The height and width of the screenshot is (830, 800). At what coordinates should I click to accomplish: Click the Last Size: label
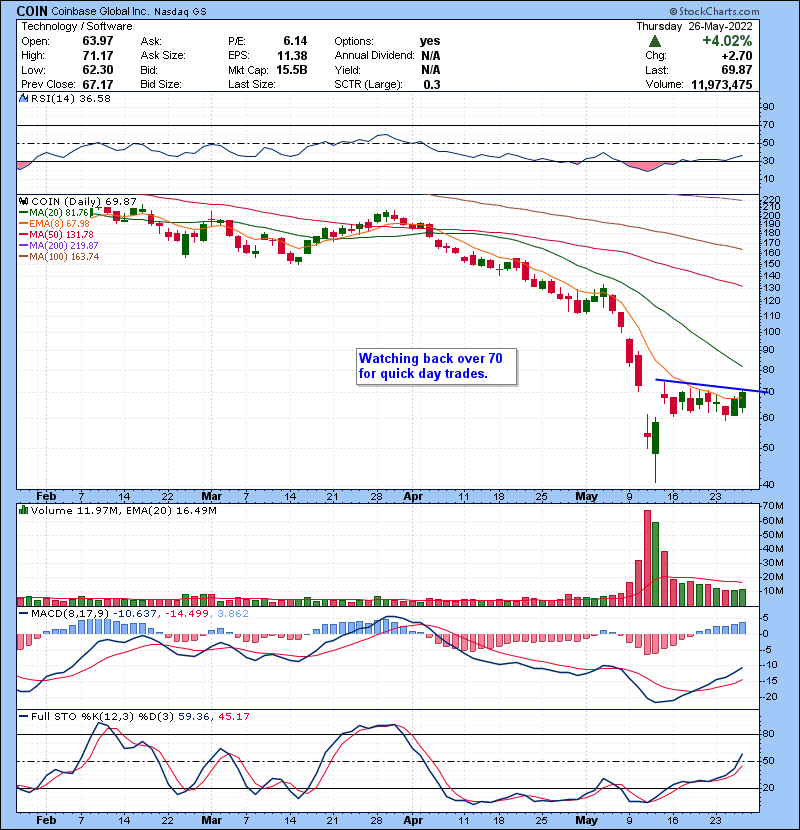point(251,84)
